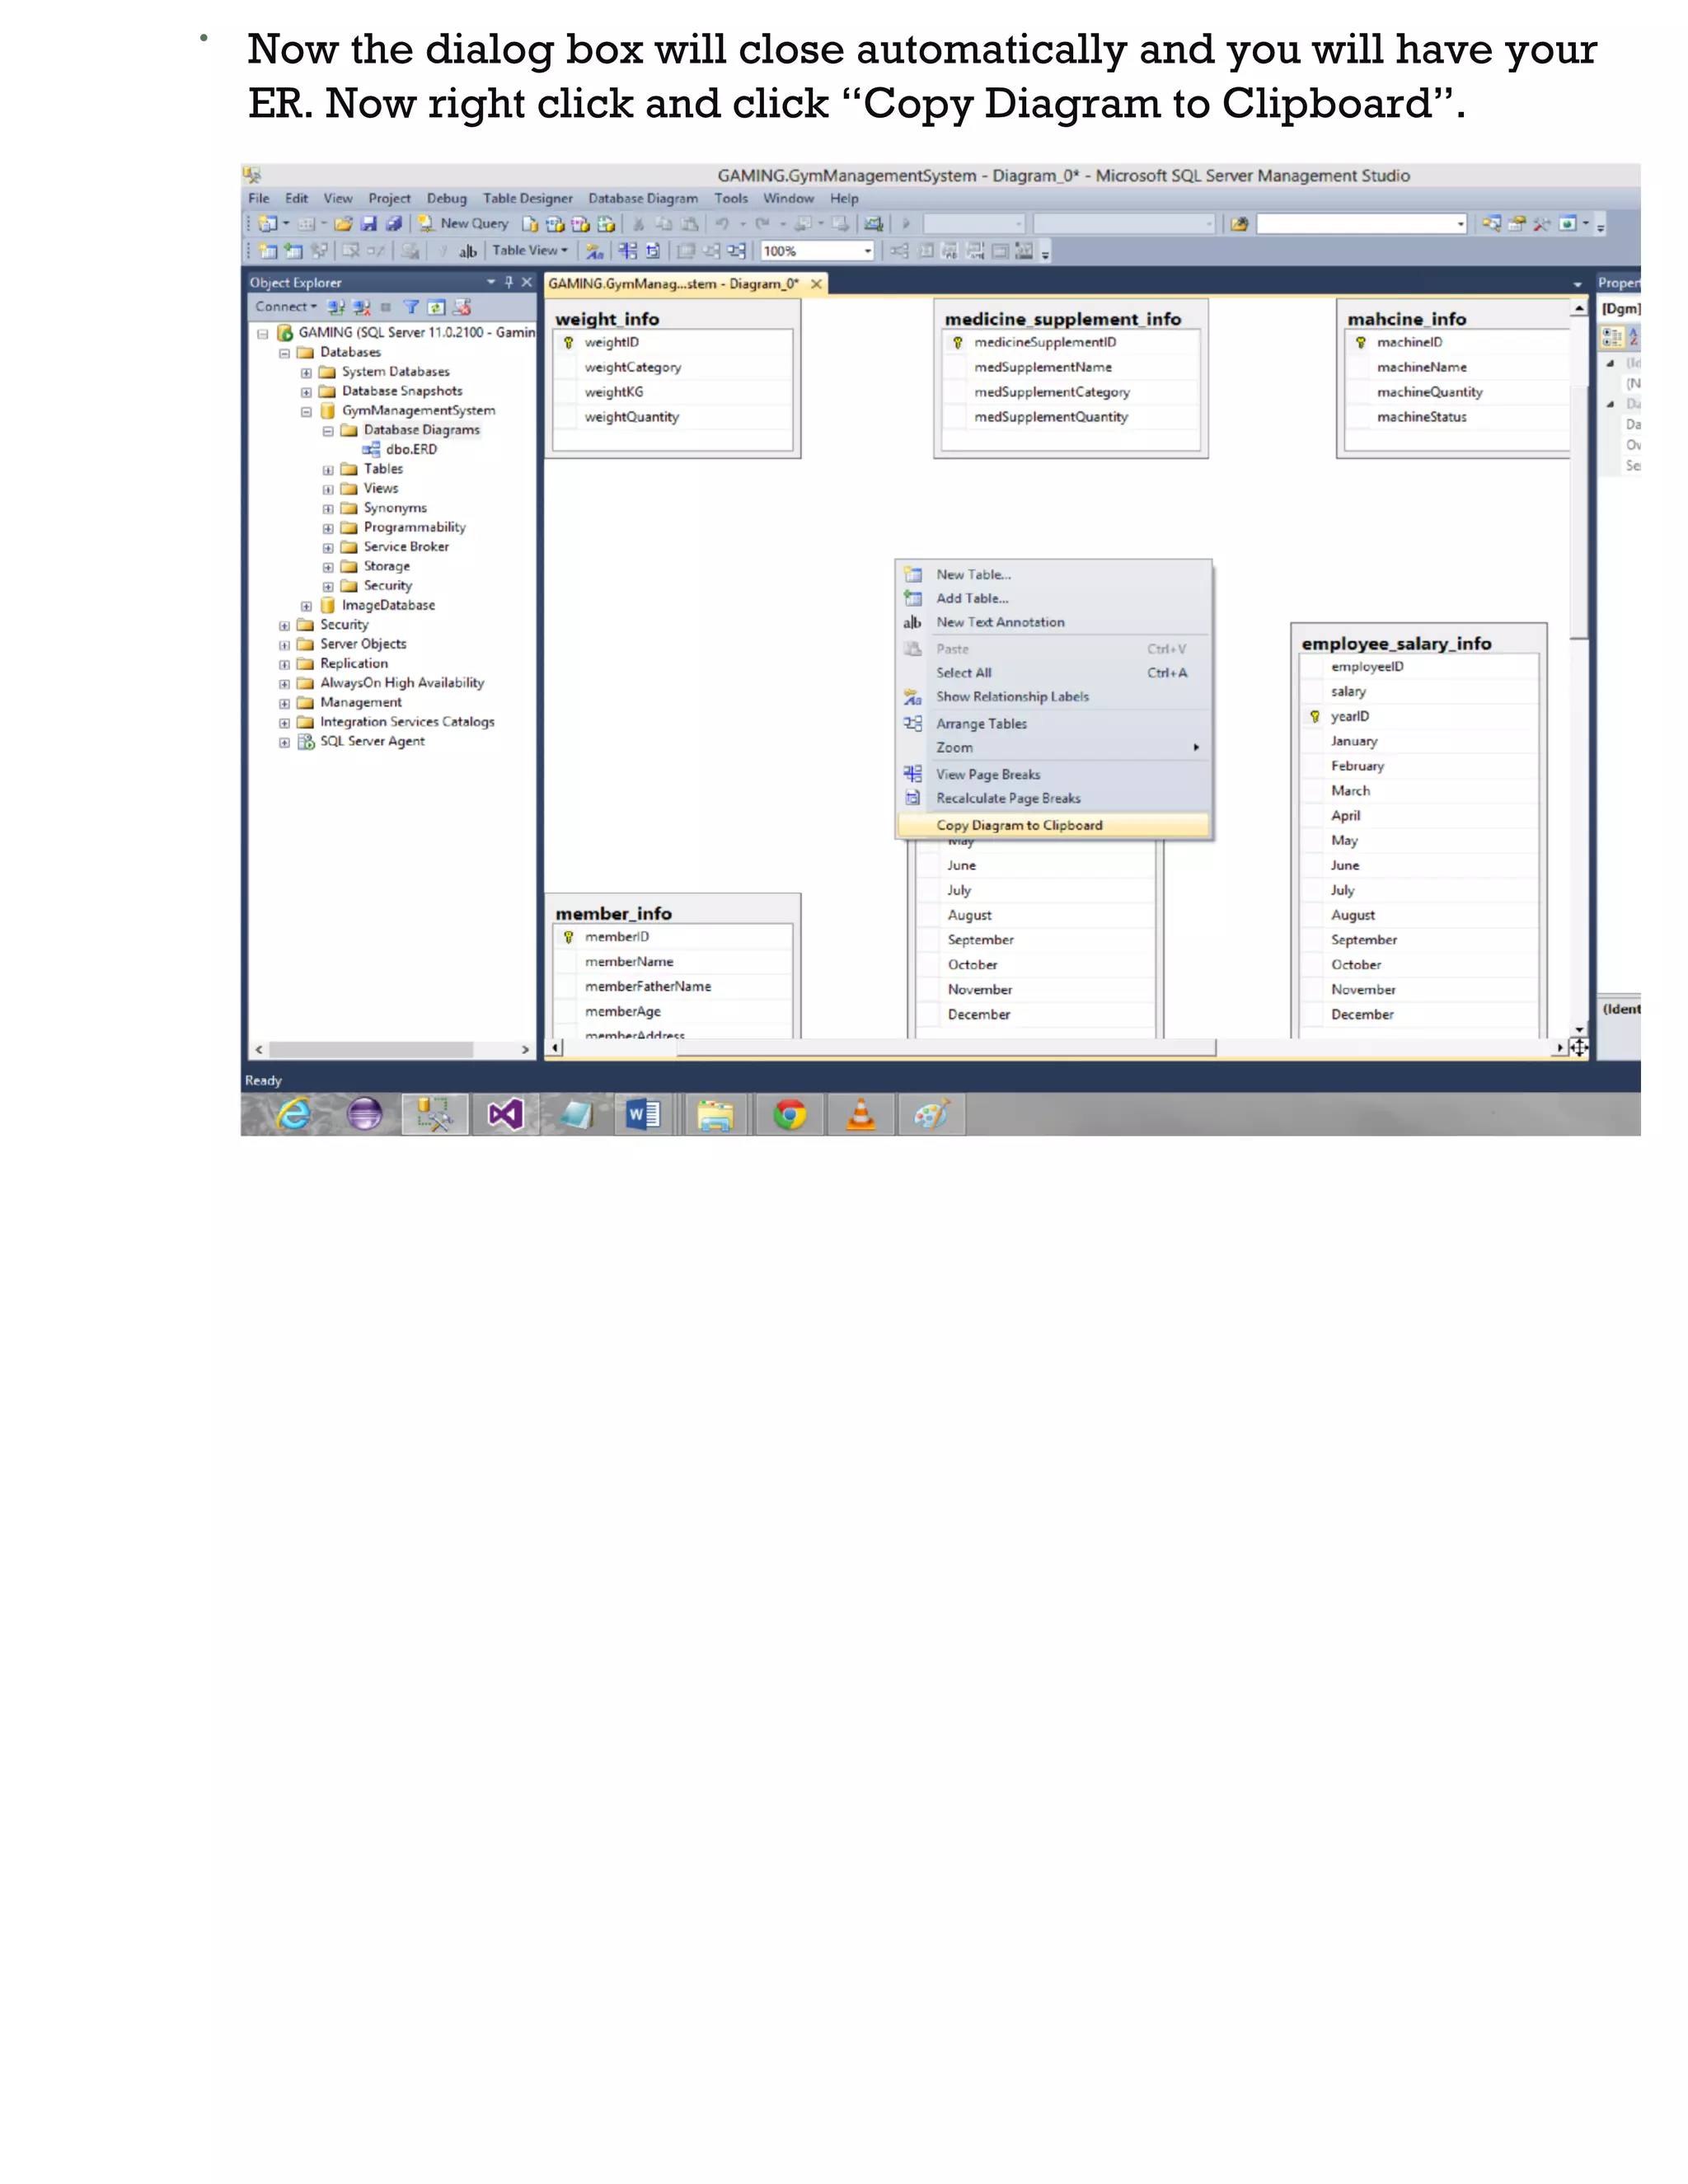Open the Connect dropdown in Object Explorer

285,307
